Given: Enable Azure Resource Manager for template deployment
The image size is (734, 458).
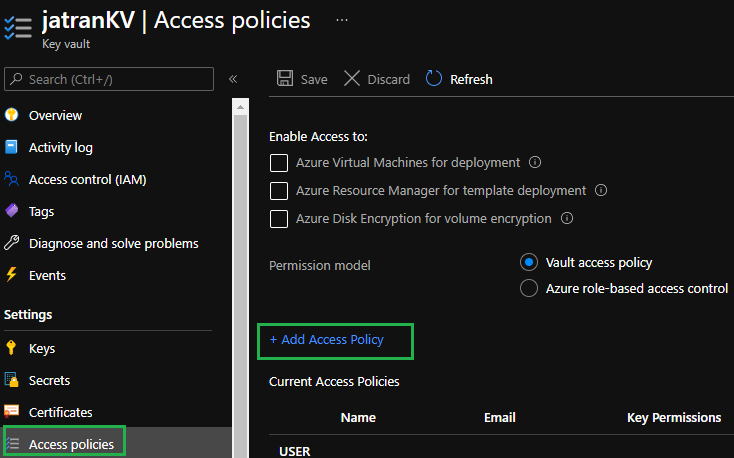Looking at the screenshot, I should pyautogui.click(x=279, y=191).
